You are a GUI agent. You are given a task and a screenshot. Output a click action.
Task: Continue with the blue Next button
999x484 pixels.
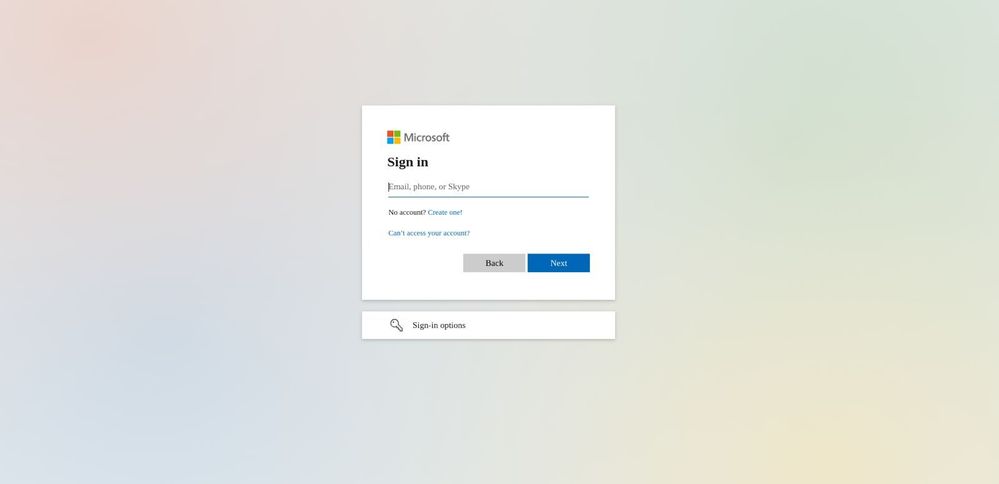pyautogui.click(x=559, y=263)
